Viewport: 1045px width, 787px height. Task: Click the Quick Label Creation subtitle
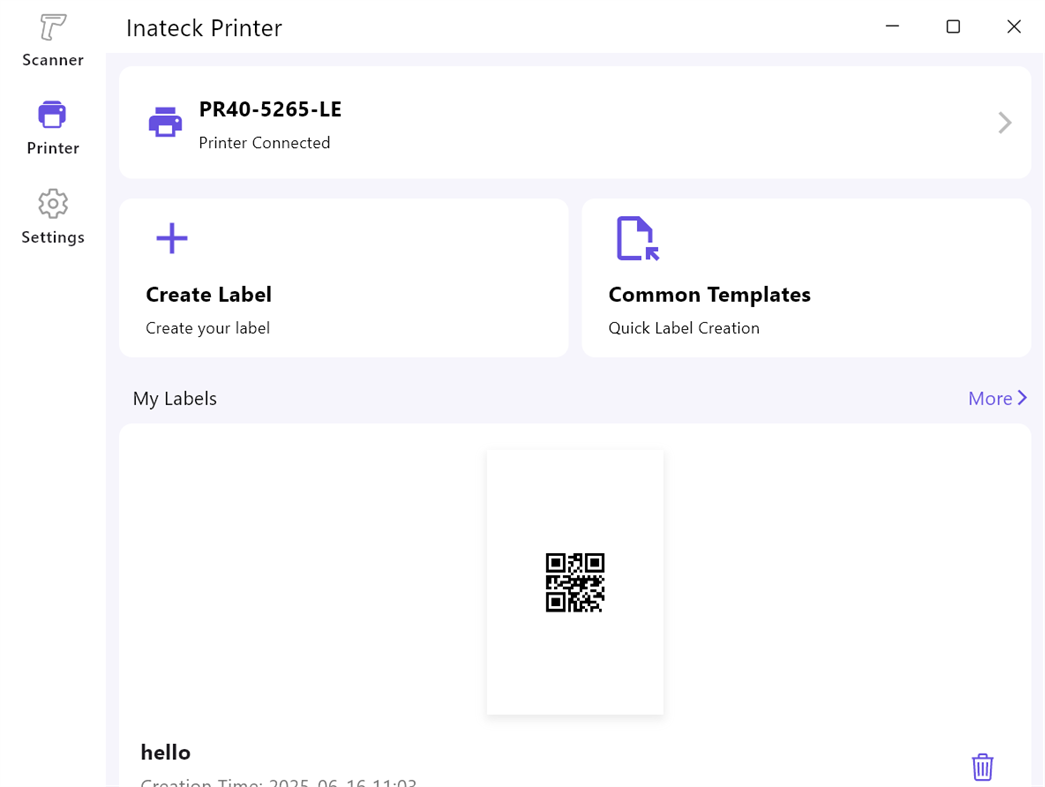tap(684, 328)
